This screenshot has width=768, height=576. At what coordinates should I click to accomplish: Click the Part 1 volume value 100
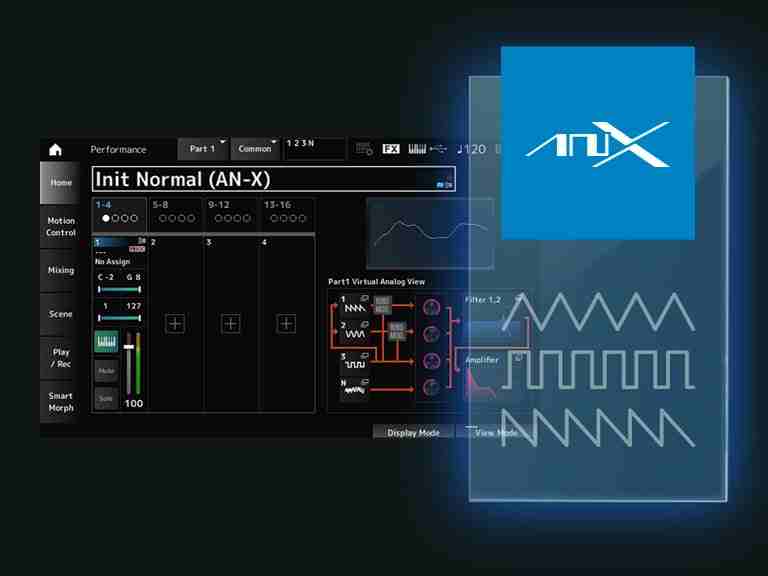(x=134, y=404)
